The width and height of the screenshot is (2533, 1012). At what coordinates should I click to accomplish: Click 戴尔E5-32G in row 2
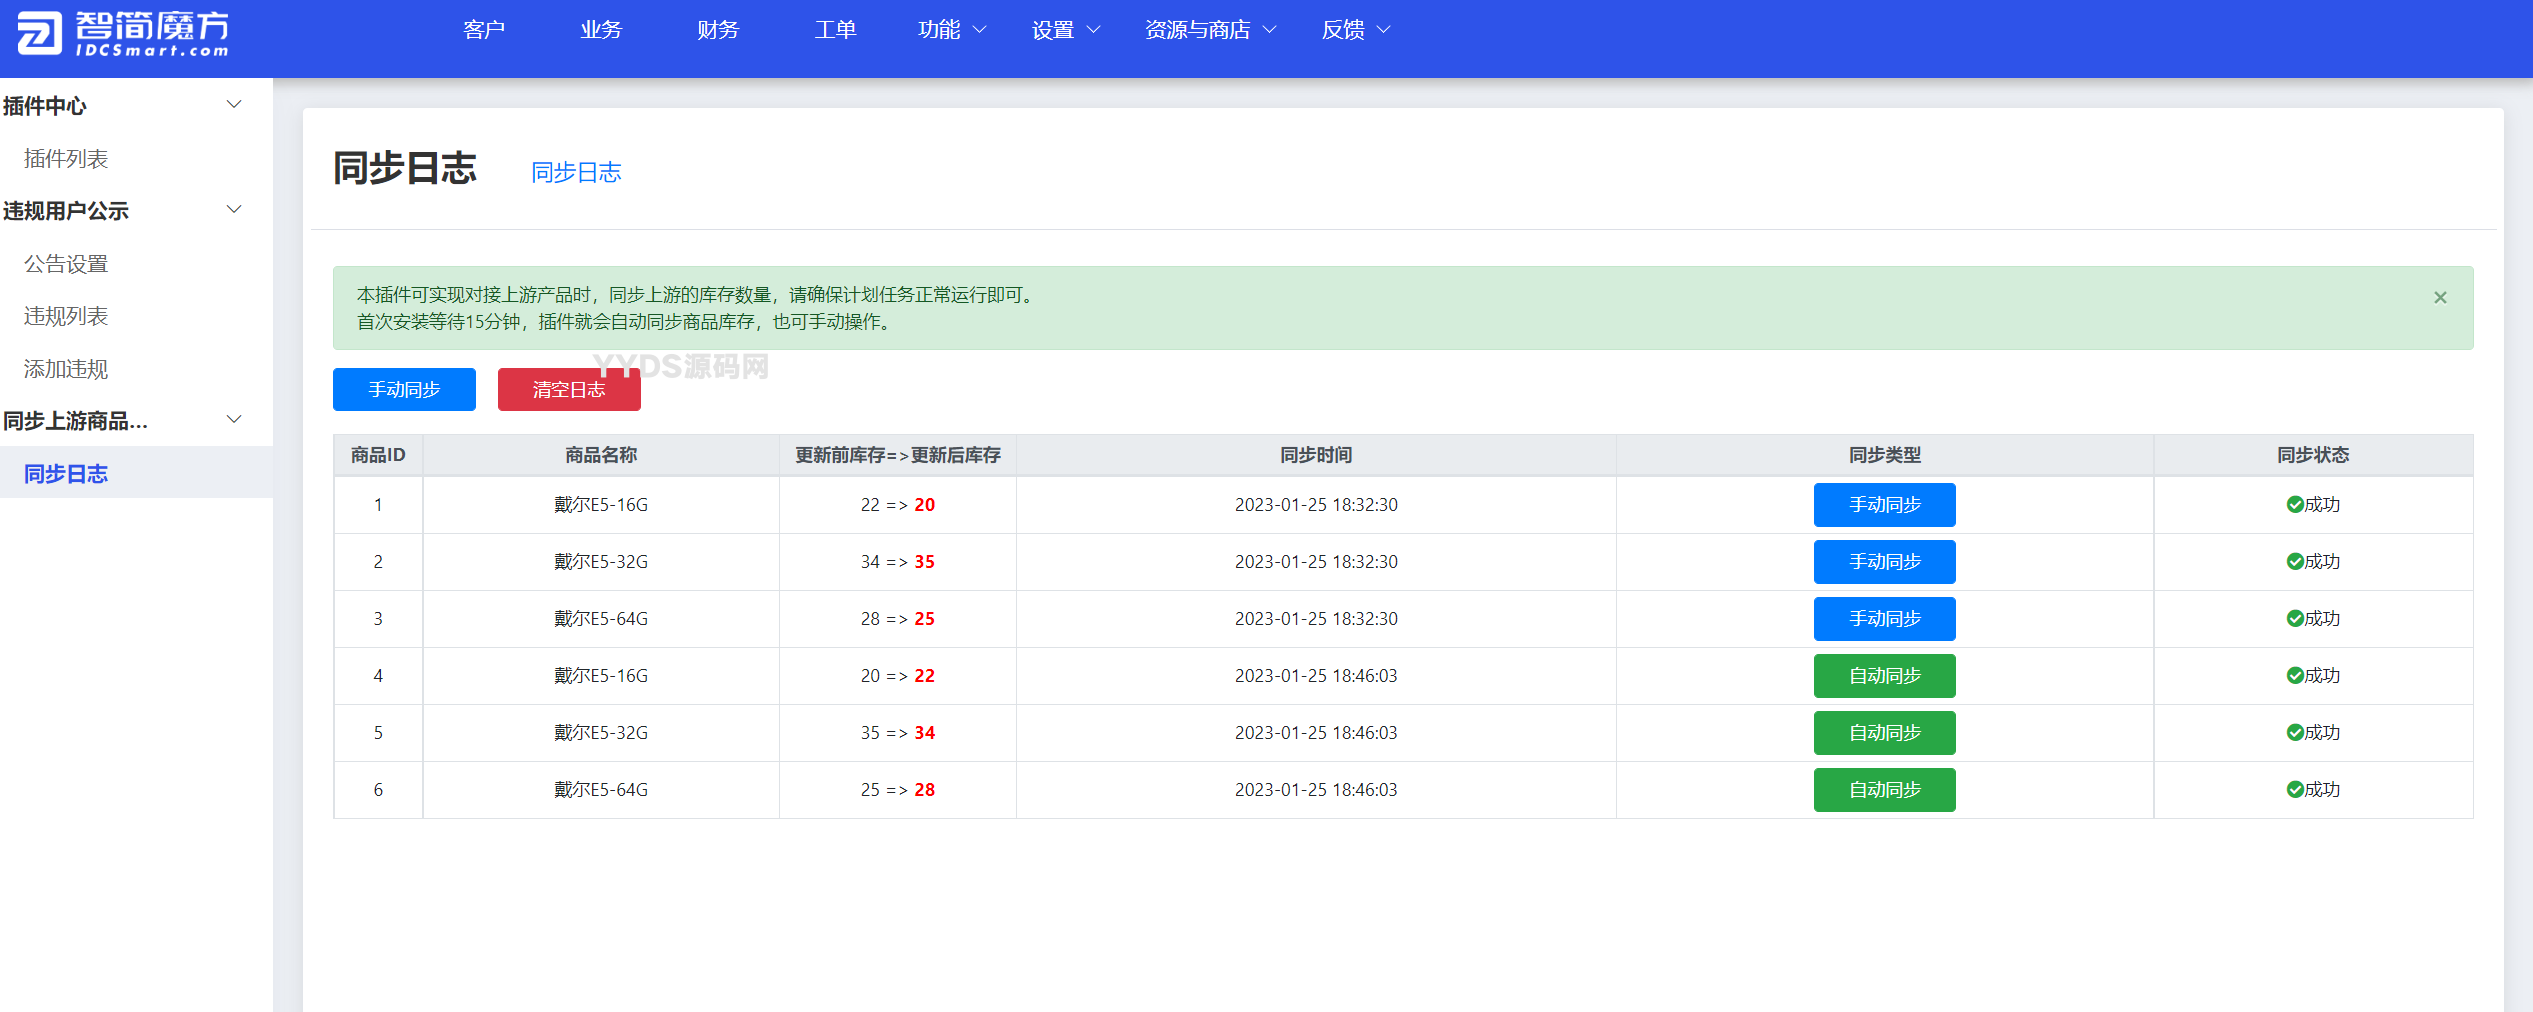(601, 562)
